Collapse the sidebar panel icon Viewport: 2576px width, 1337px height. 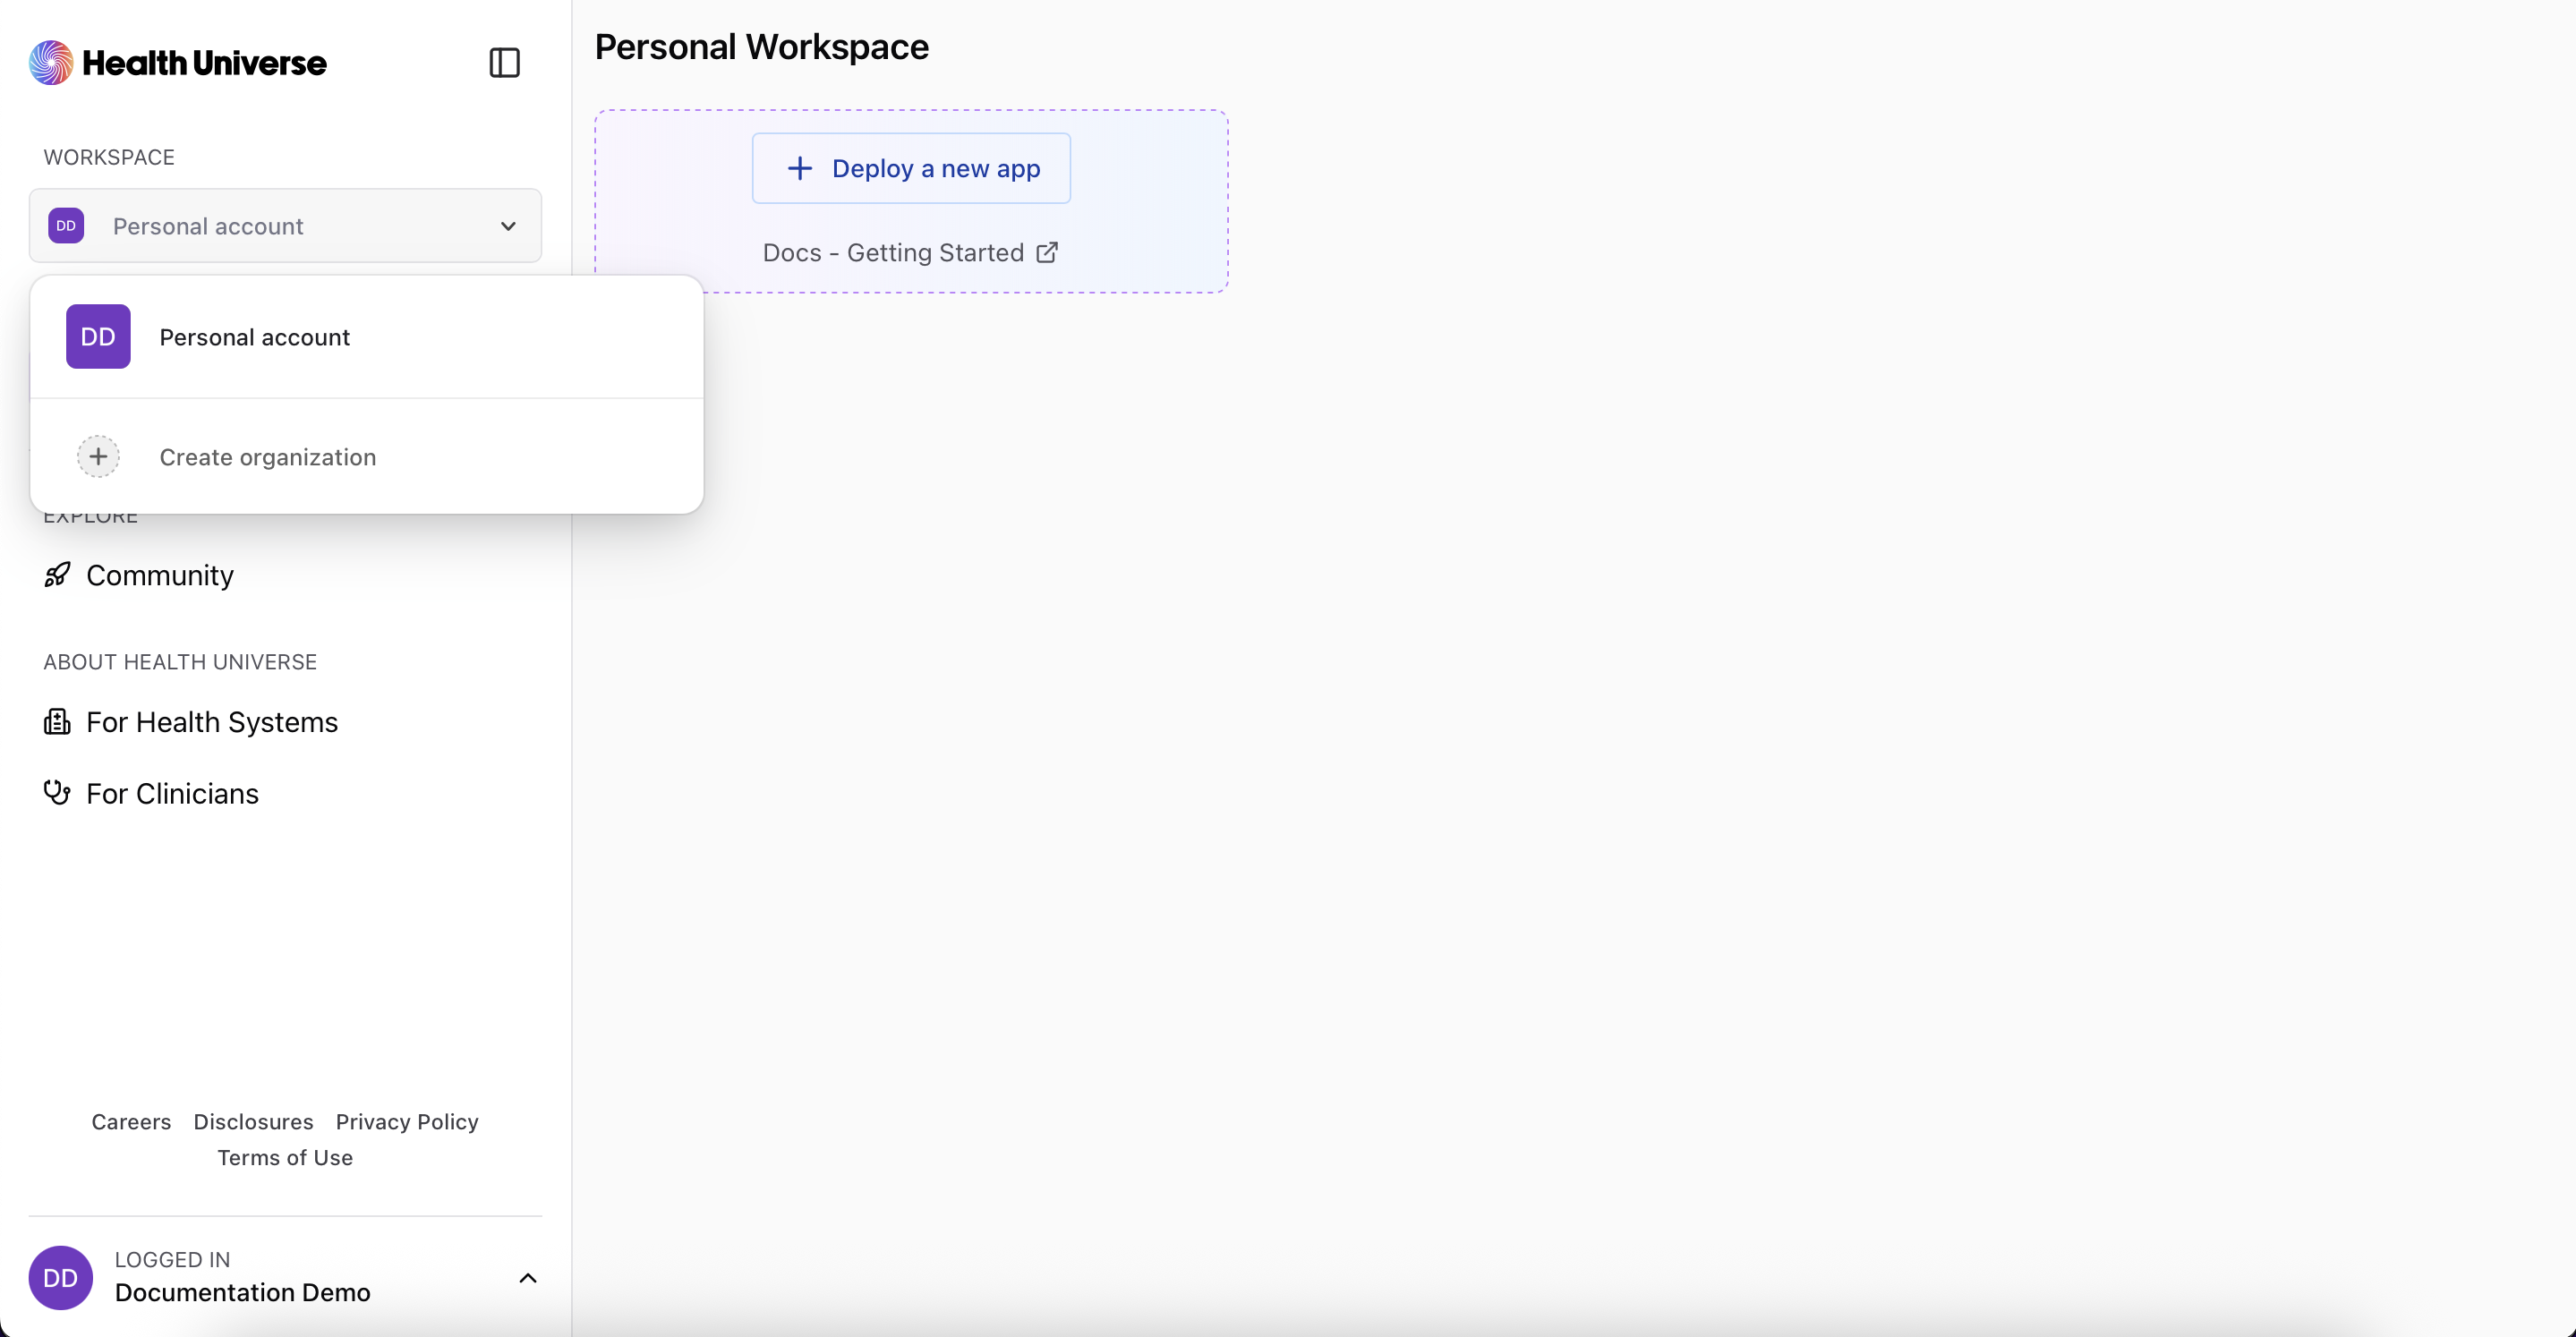(x=504, y=63)
